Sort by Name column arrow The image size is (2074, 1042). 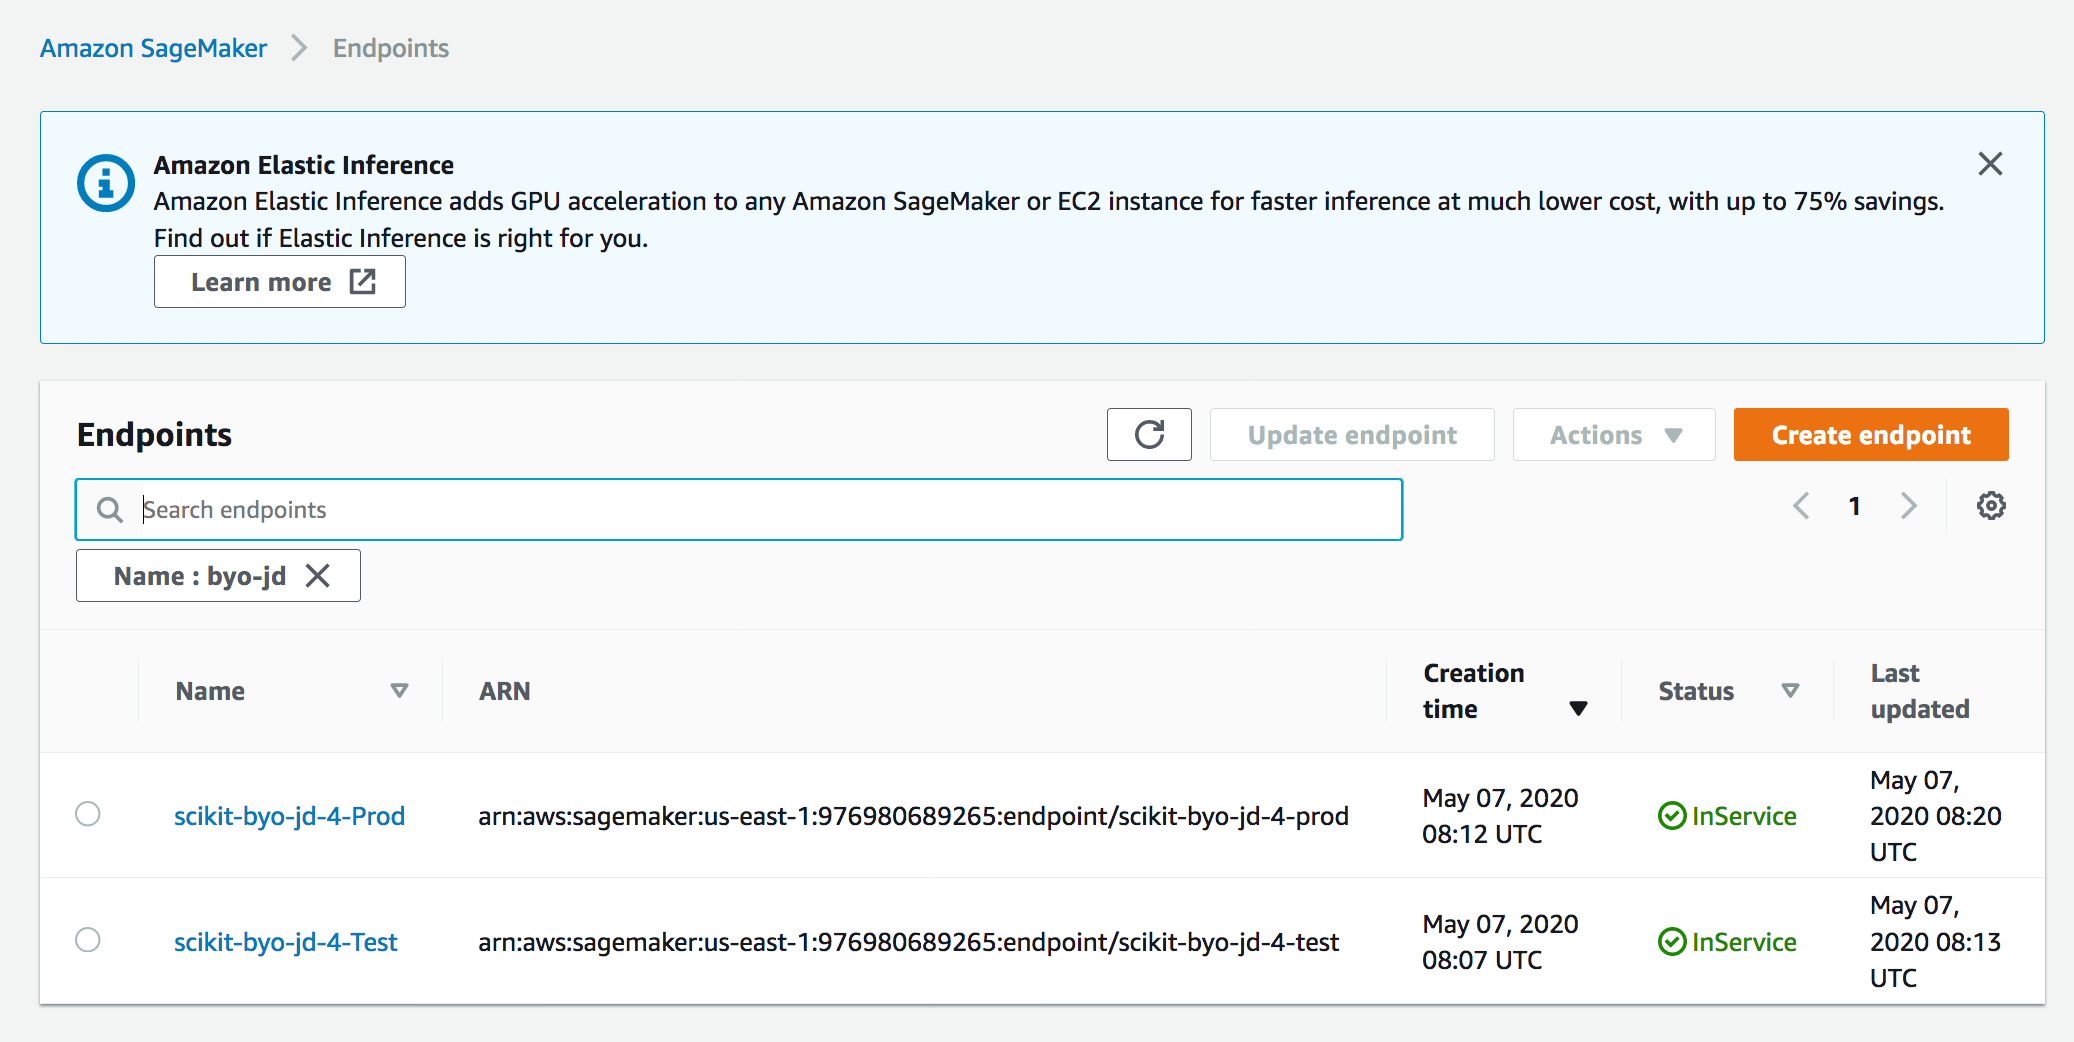[x=399, y=691]
